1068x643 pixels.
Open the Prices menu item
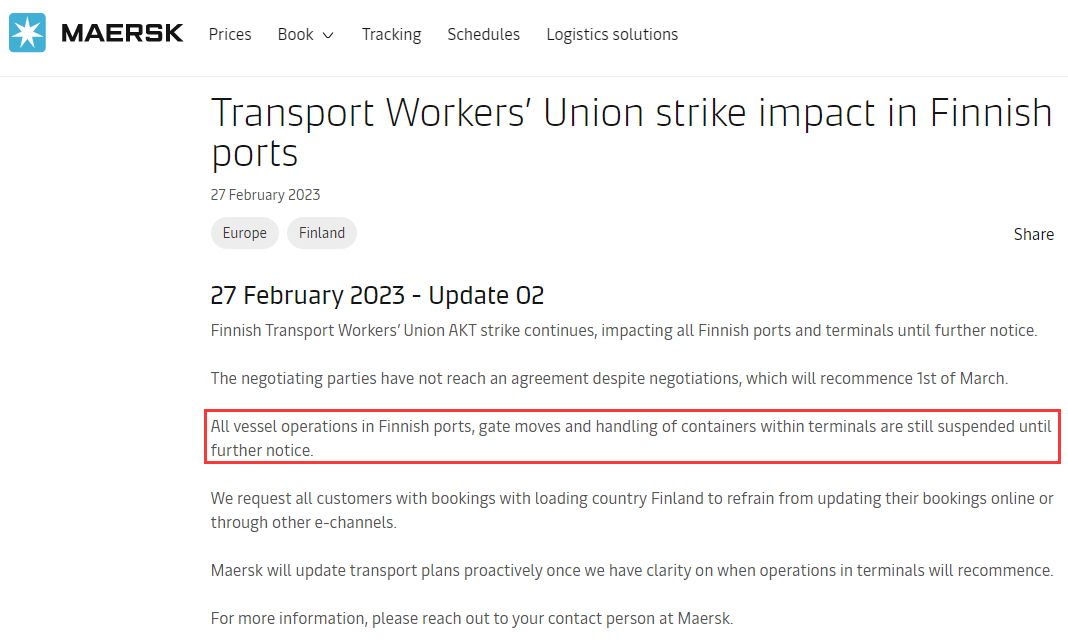click(230, 34)
